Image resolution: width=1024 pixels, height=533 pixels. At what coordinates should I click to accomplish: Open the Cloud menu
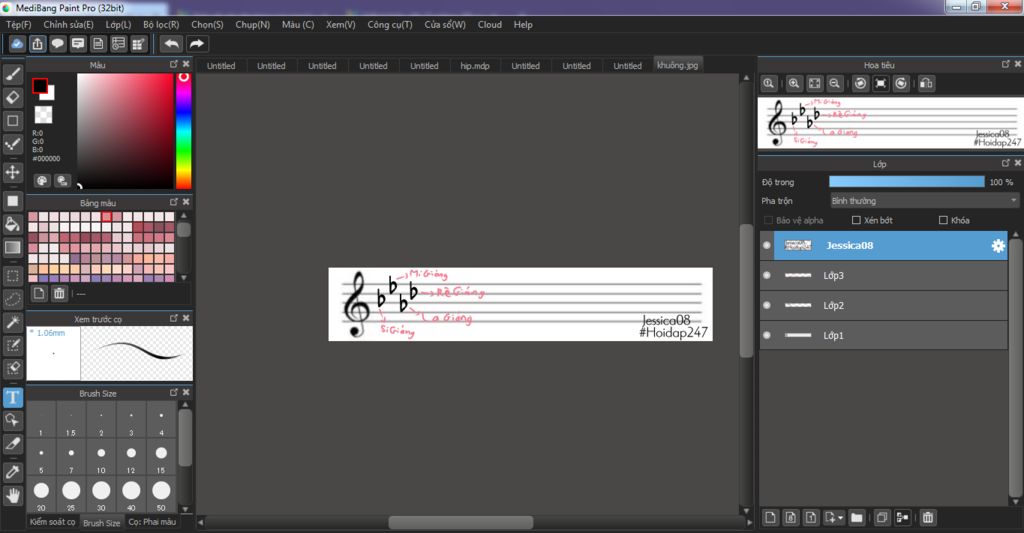pos(490,24)
